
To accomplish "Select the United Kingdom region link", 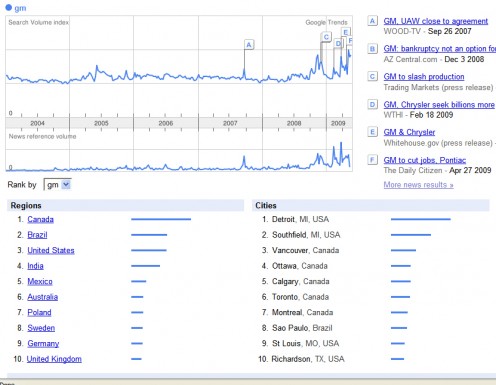I will pyautogui.click(x=54, y=359).
